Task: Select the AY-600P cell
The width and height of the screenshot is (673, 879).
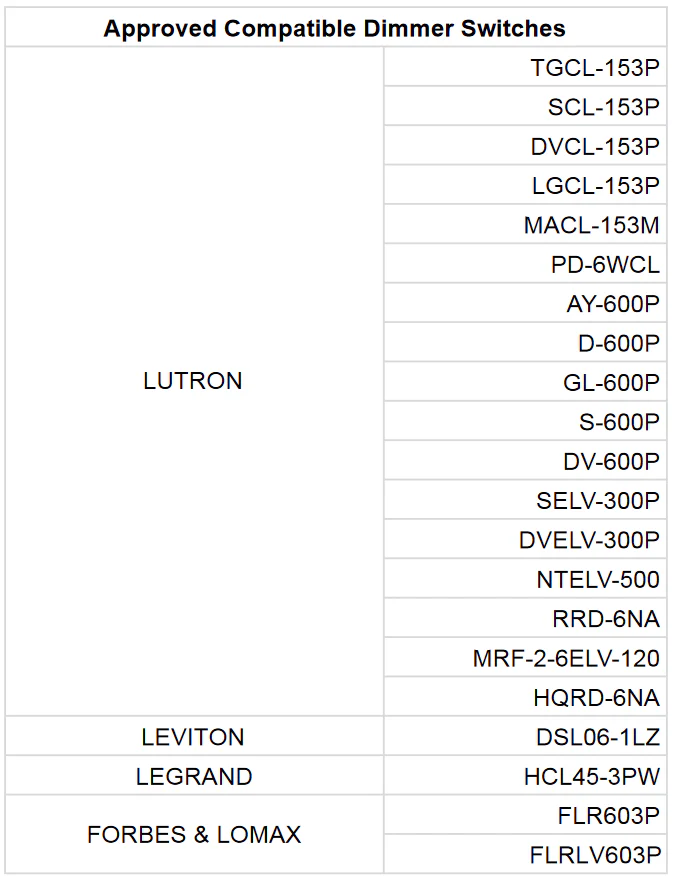Action: (612, 304)
